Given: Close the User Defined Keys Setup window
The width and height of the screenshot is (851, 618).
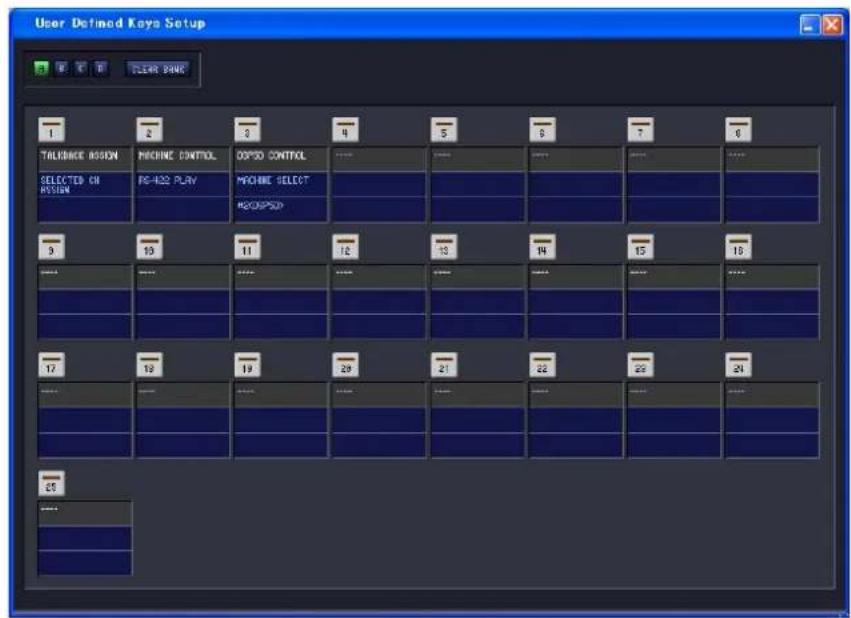Looking at the screenshot, I should pyautogui.click(x=833, y=24).
